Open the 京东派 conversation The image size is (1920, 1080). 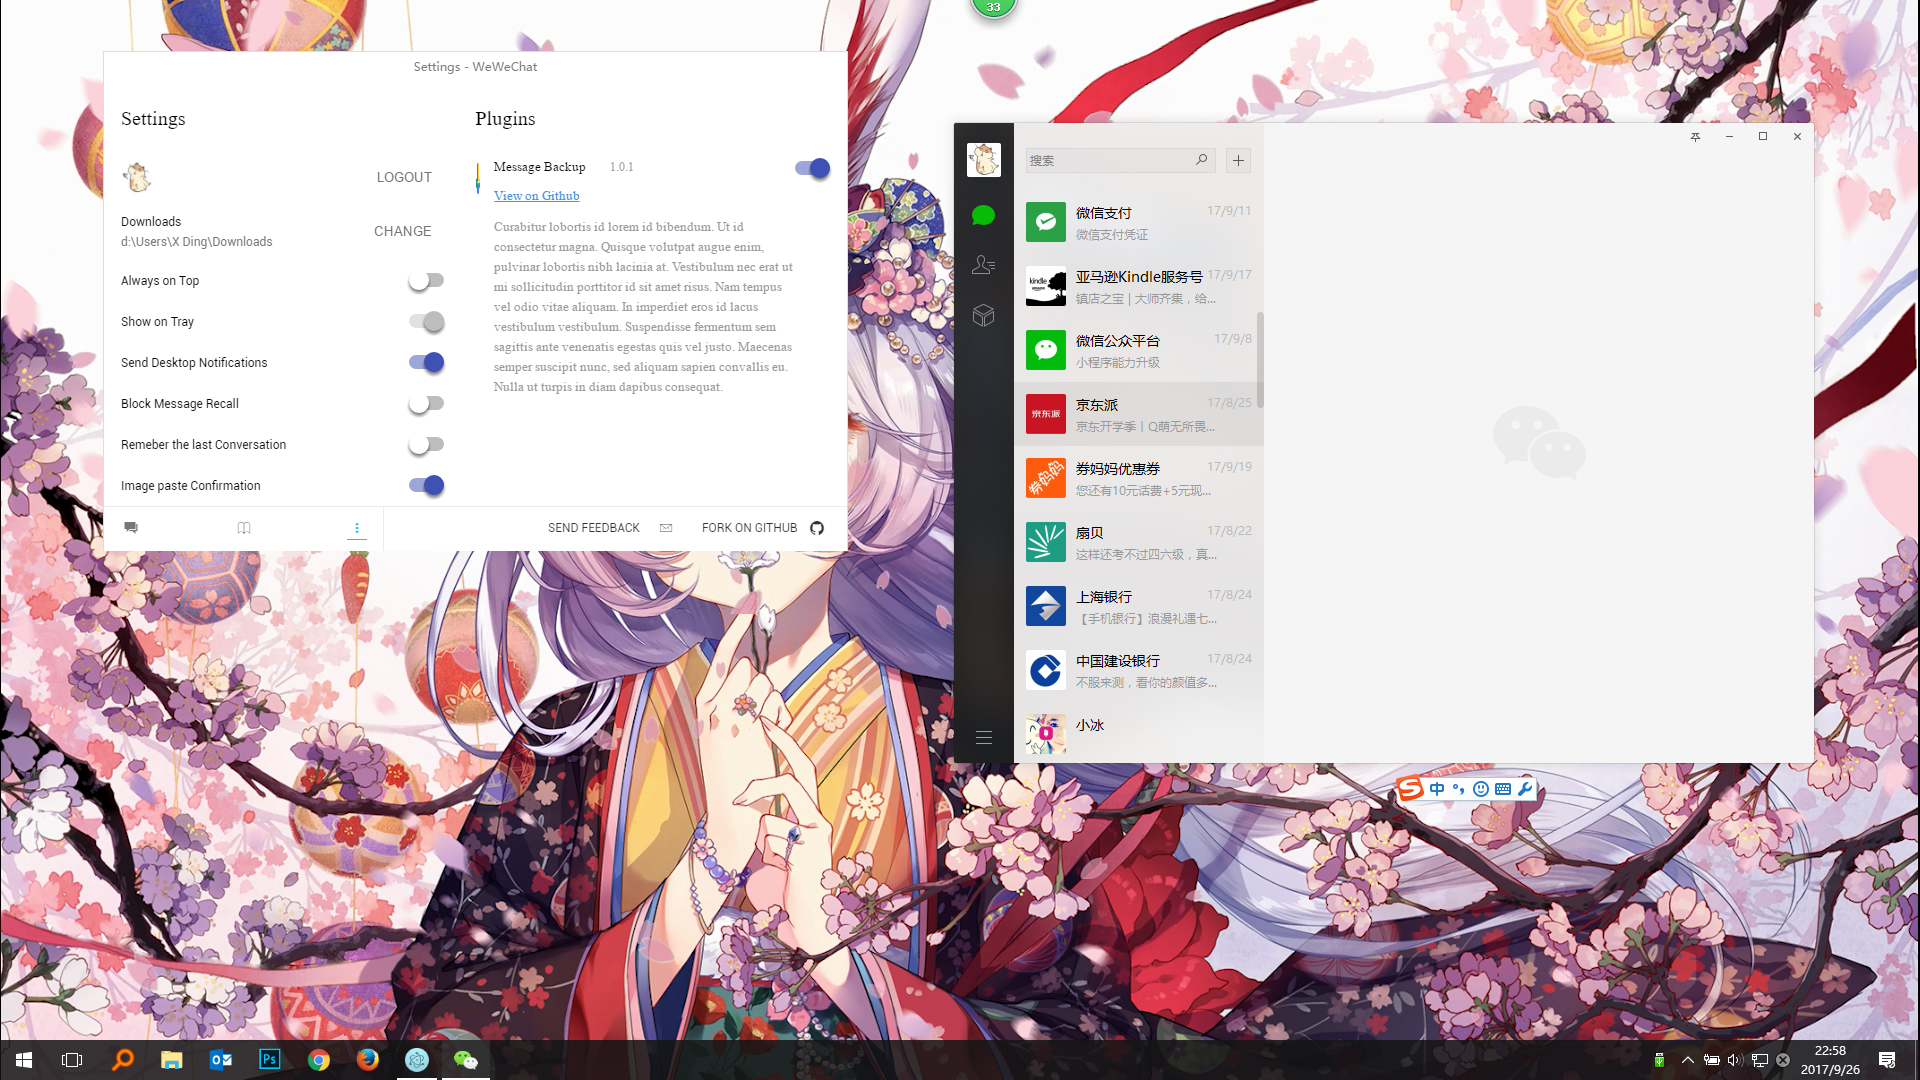[1138, 414]
